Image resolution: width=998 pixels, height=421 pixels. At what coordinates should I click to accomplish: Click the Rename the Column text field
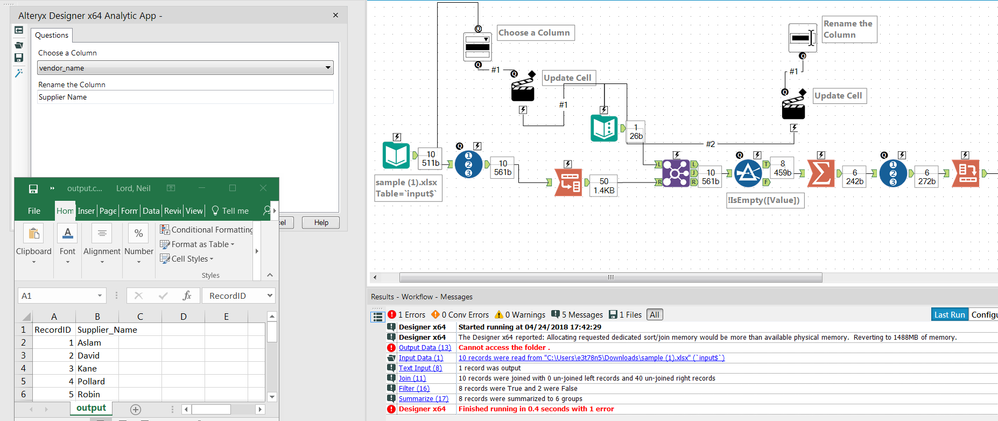tap(185, 97)
